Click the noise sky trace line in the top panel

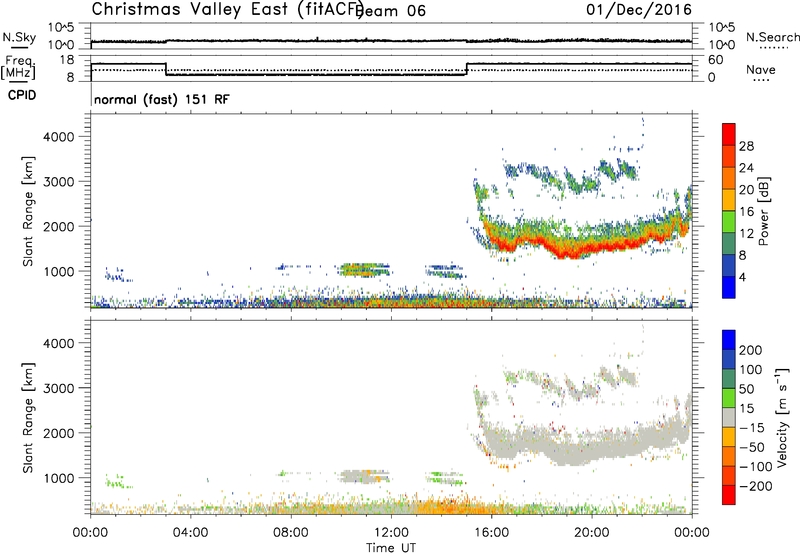[391, 41]
